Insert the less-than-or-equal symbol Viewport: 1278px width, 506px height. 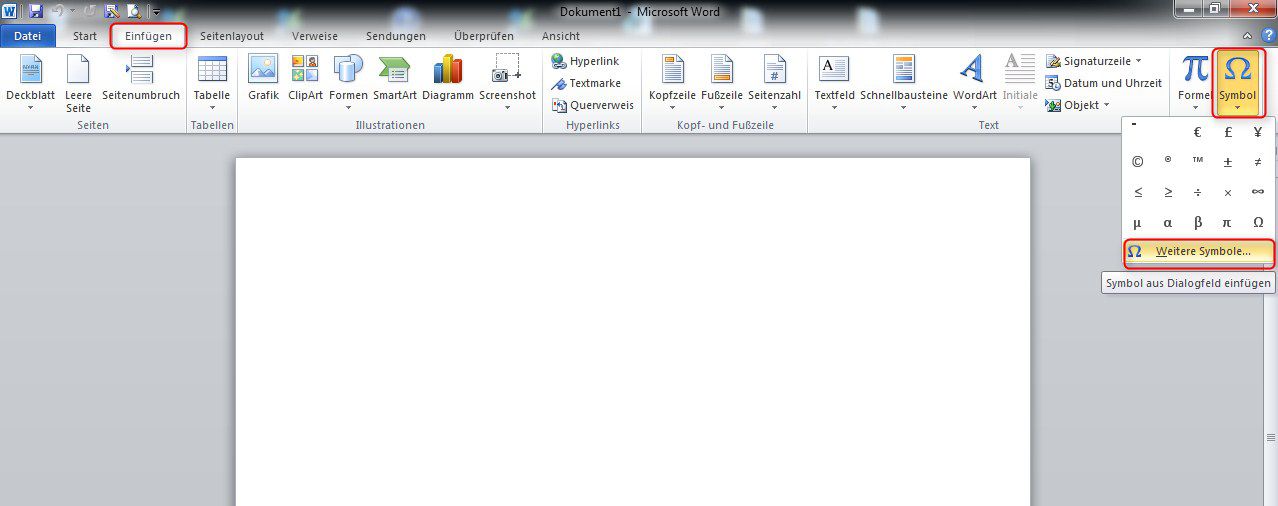(x=1137, y=192)
